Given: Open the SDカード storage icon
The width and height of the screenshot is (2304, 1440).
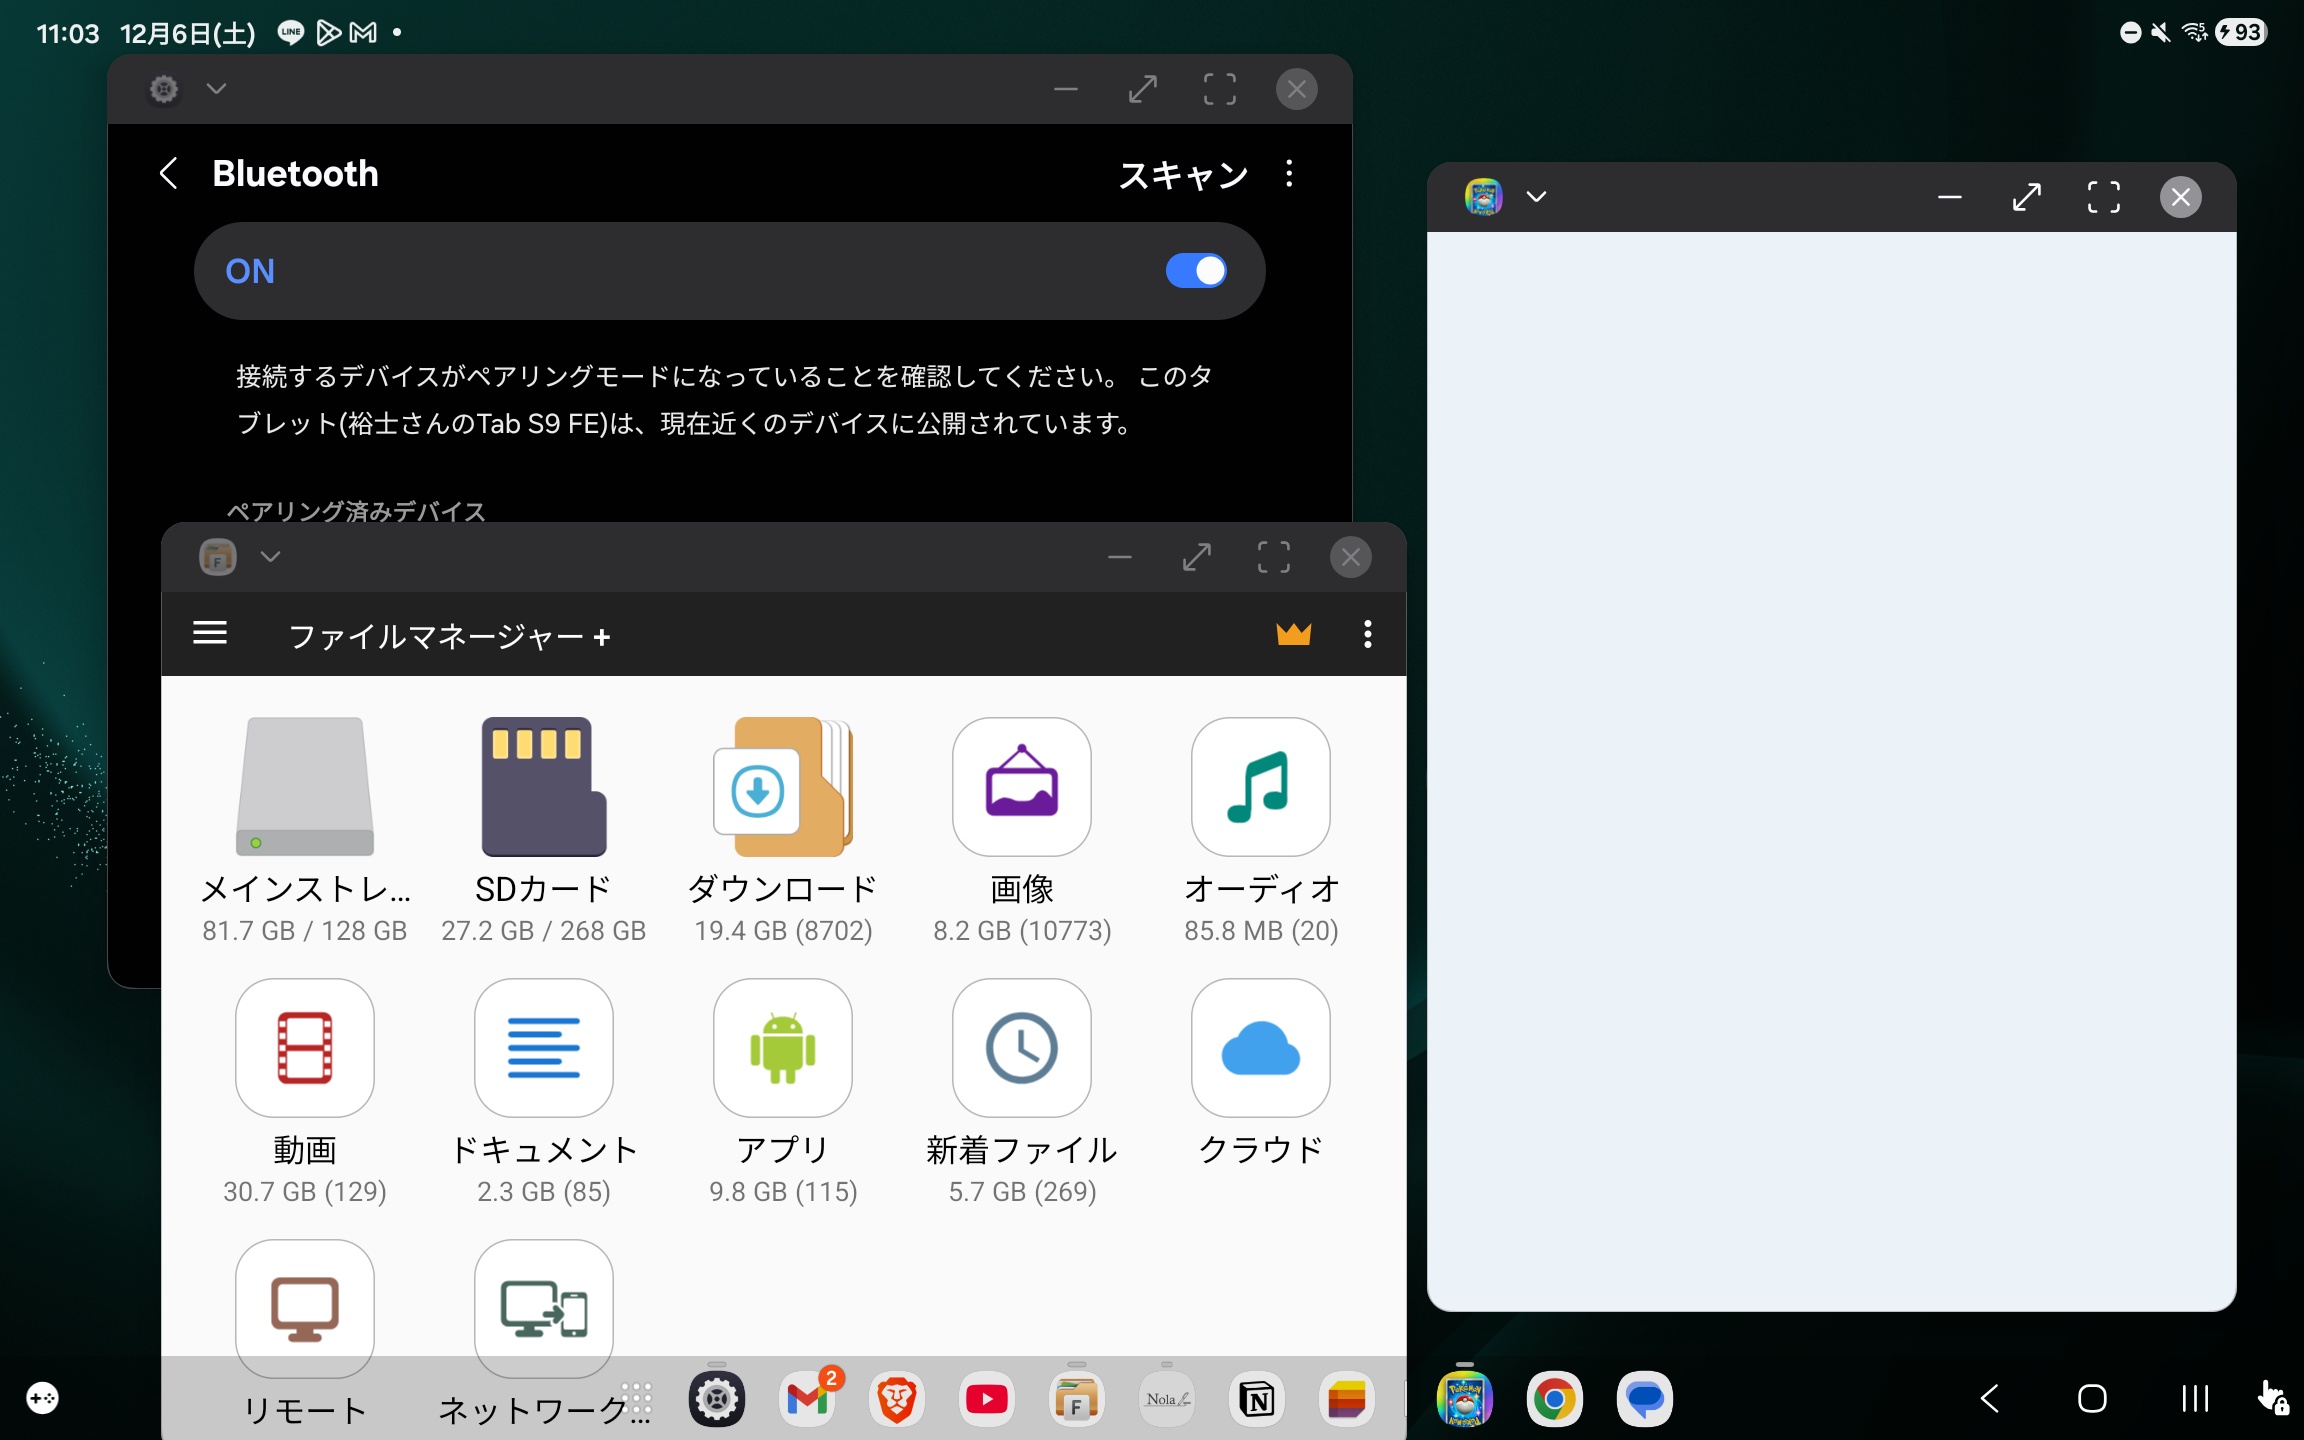Looking at the screenshot, I should tap(543, 787).
